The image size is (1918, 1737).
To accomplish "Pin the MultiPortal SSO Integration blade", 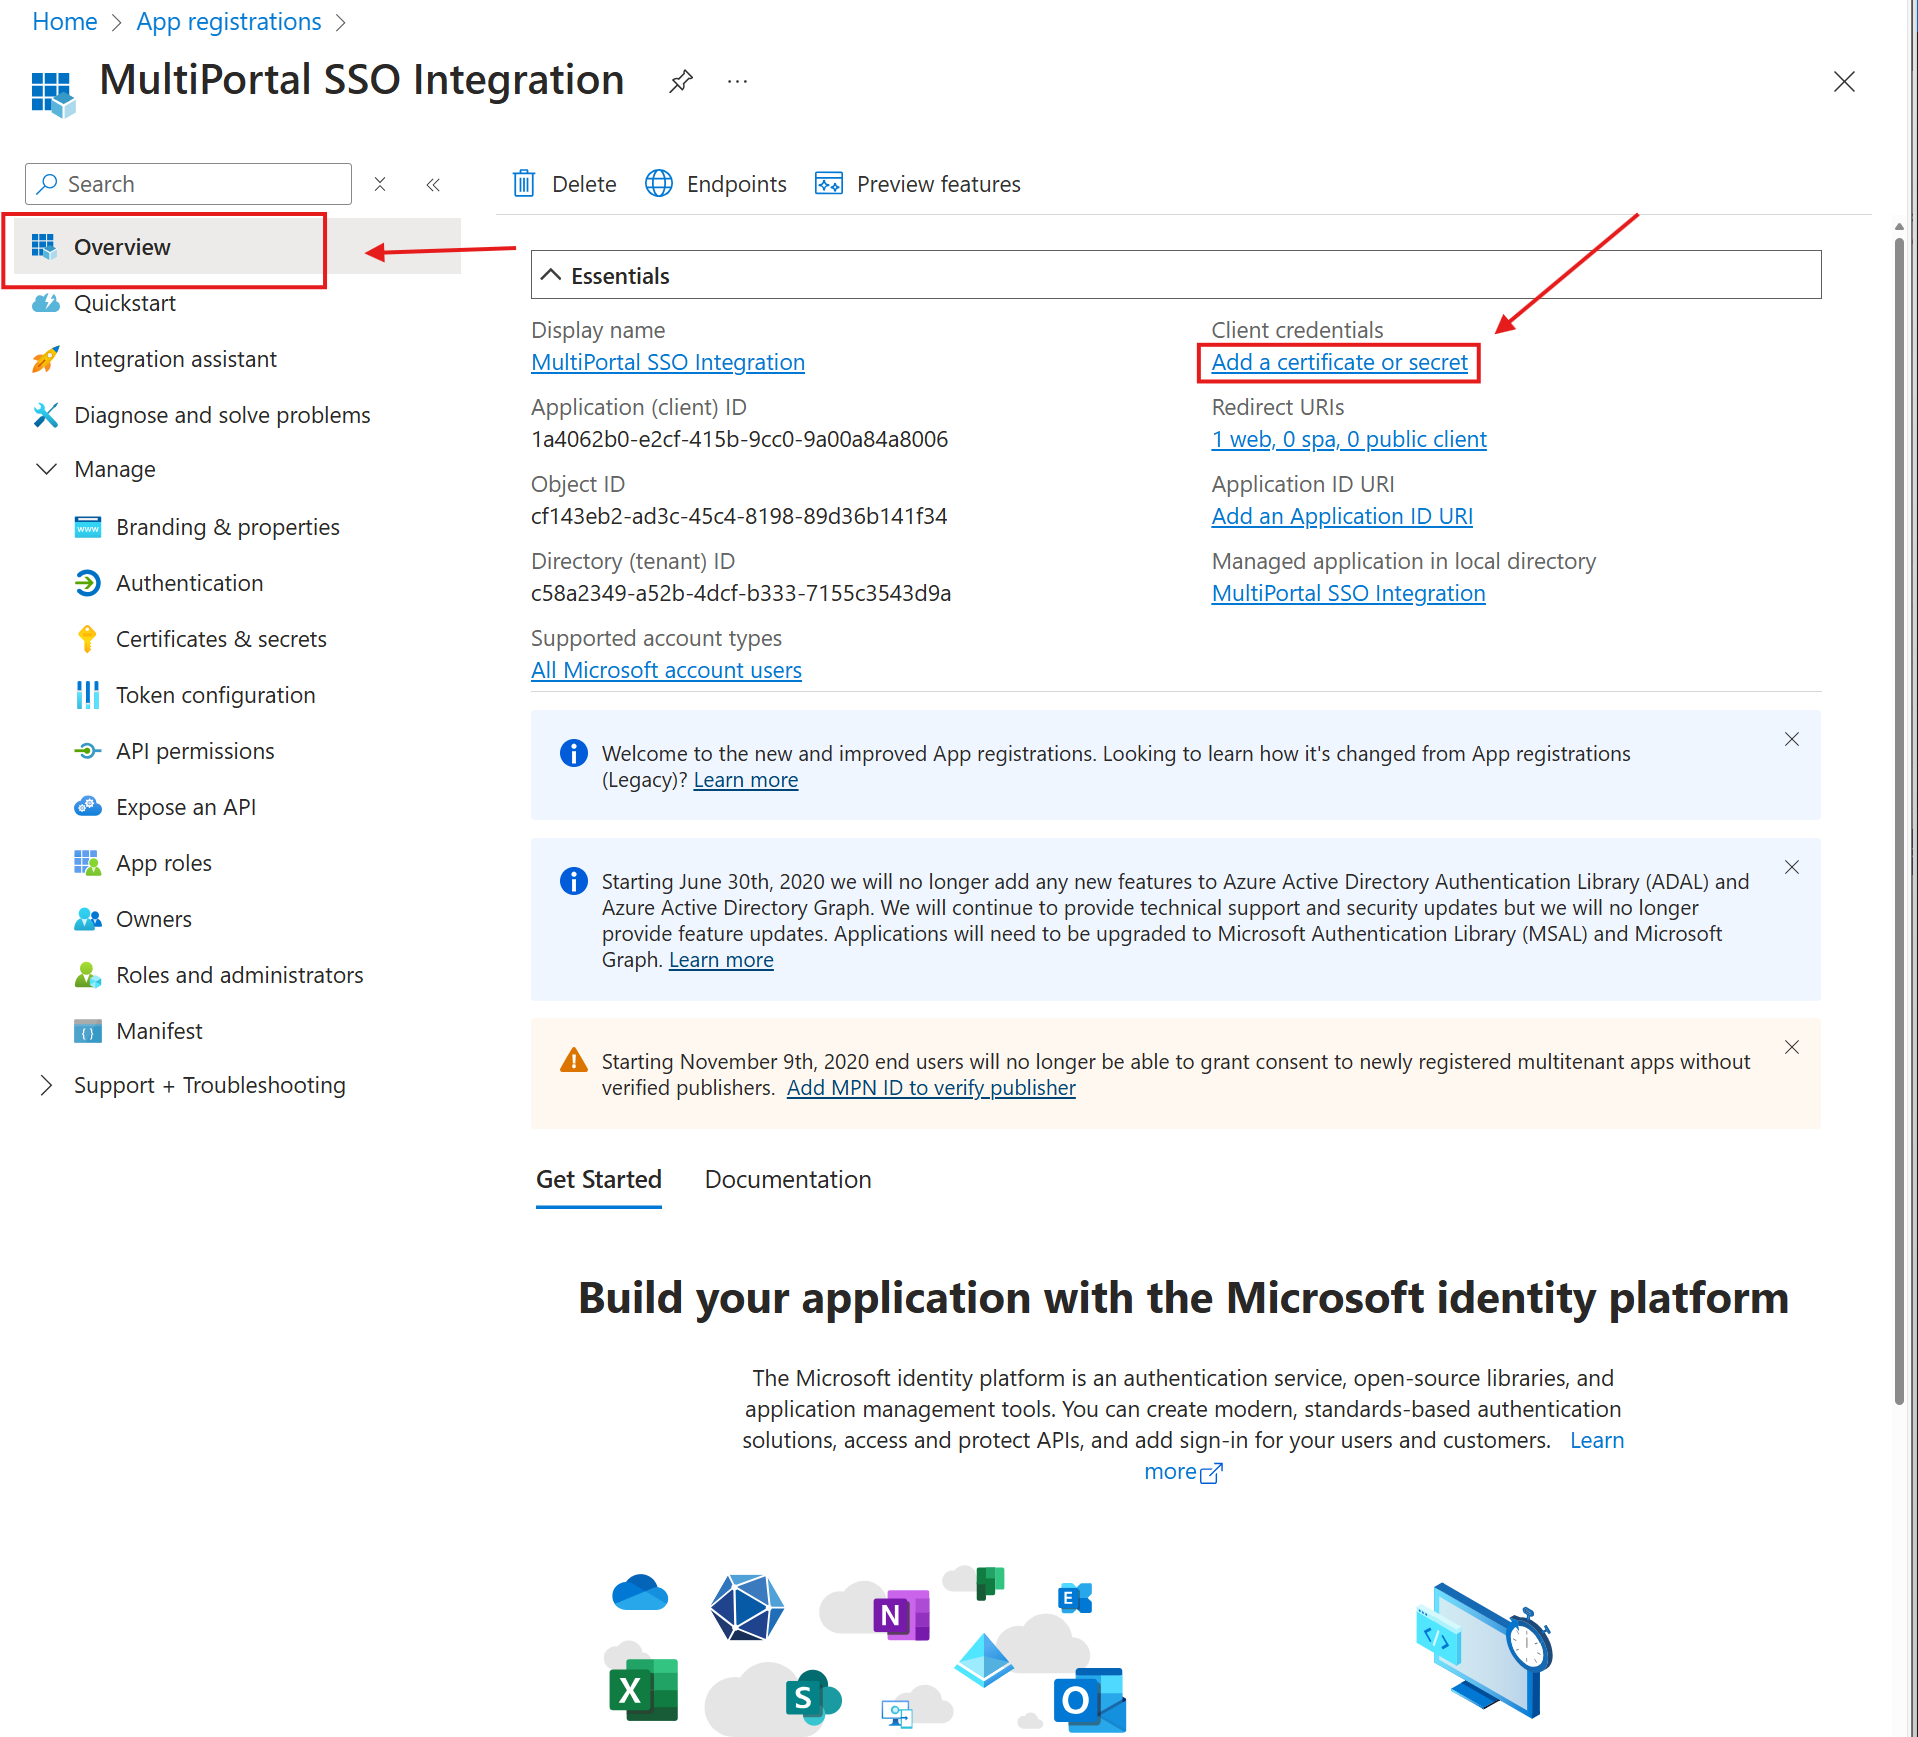I will tap(681, 81).
